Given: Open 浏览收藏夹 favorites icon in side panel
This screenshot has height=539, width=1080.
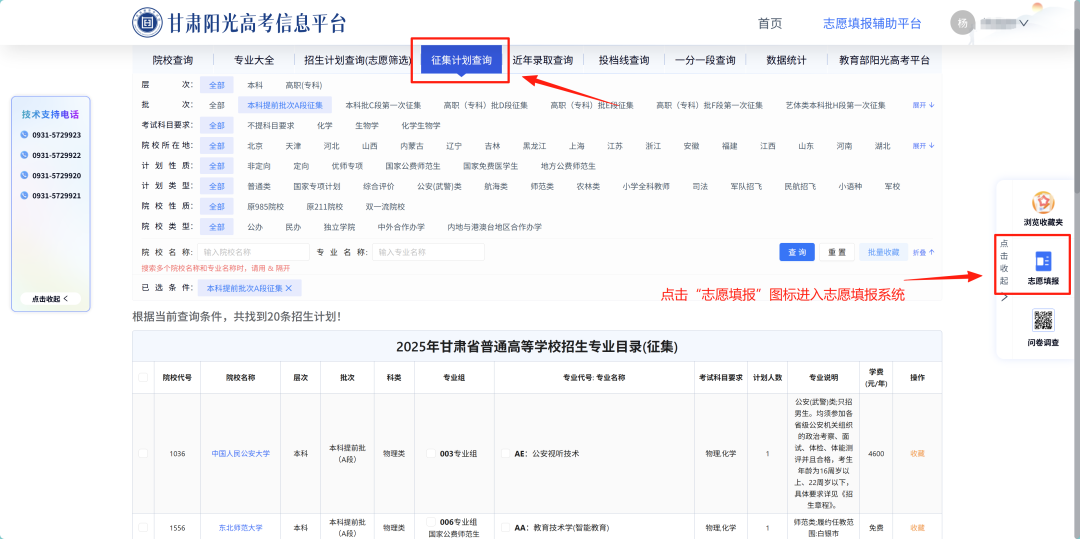Looking at the screenshot, I should [x=1042, y=203].
